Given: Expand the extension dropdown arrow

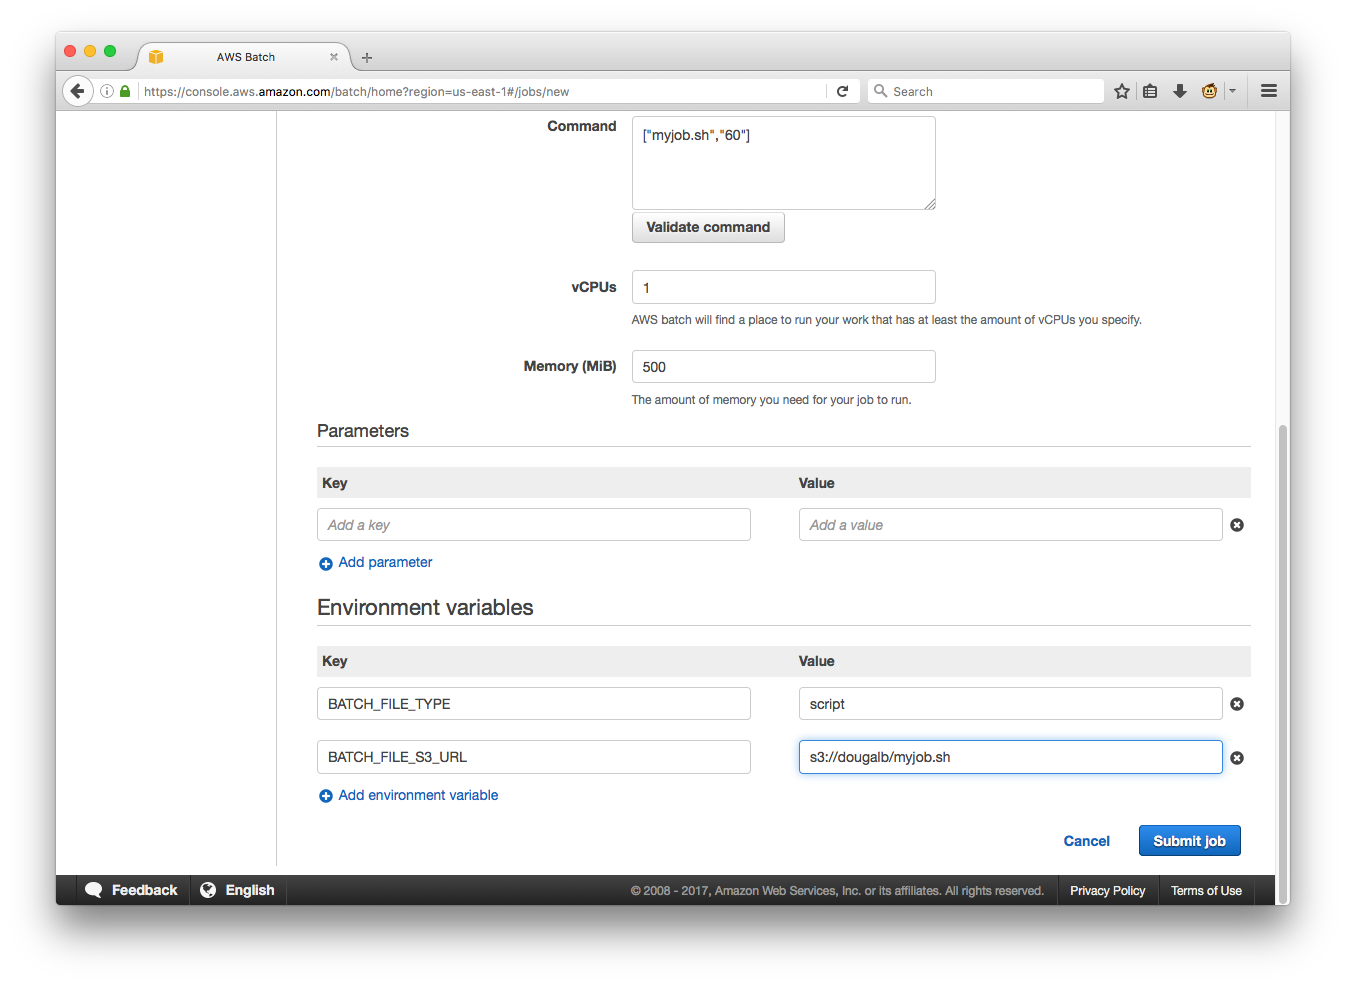Looking at the screenshot, I should point(1233,91).
